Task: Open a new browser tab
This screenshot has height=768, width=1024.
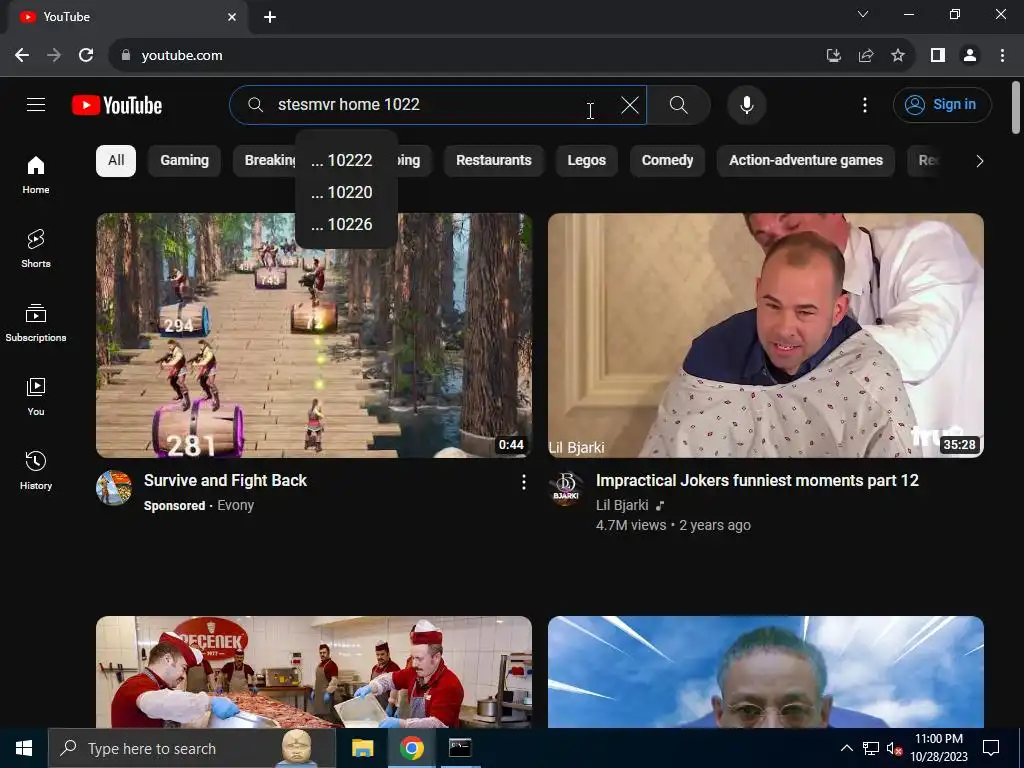Action: click(x=270, y=17)
